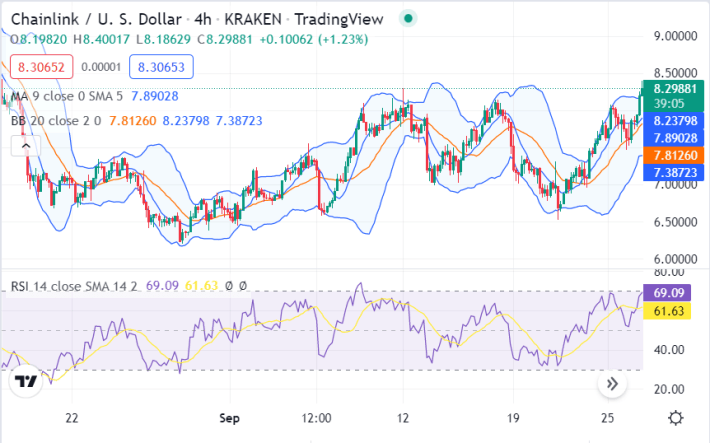Click the yellow RSI SMA label 61.63

pos(667,311)
